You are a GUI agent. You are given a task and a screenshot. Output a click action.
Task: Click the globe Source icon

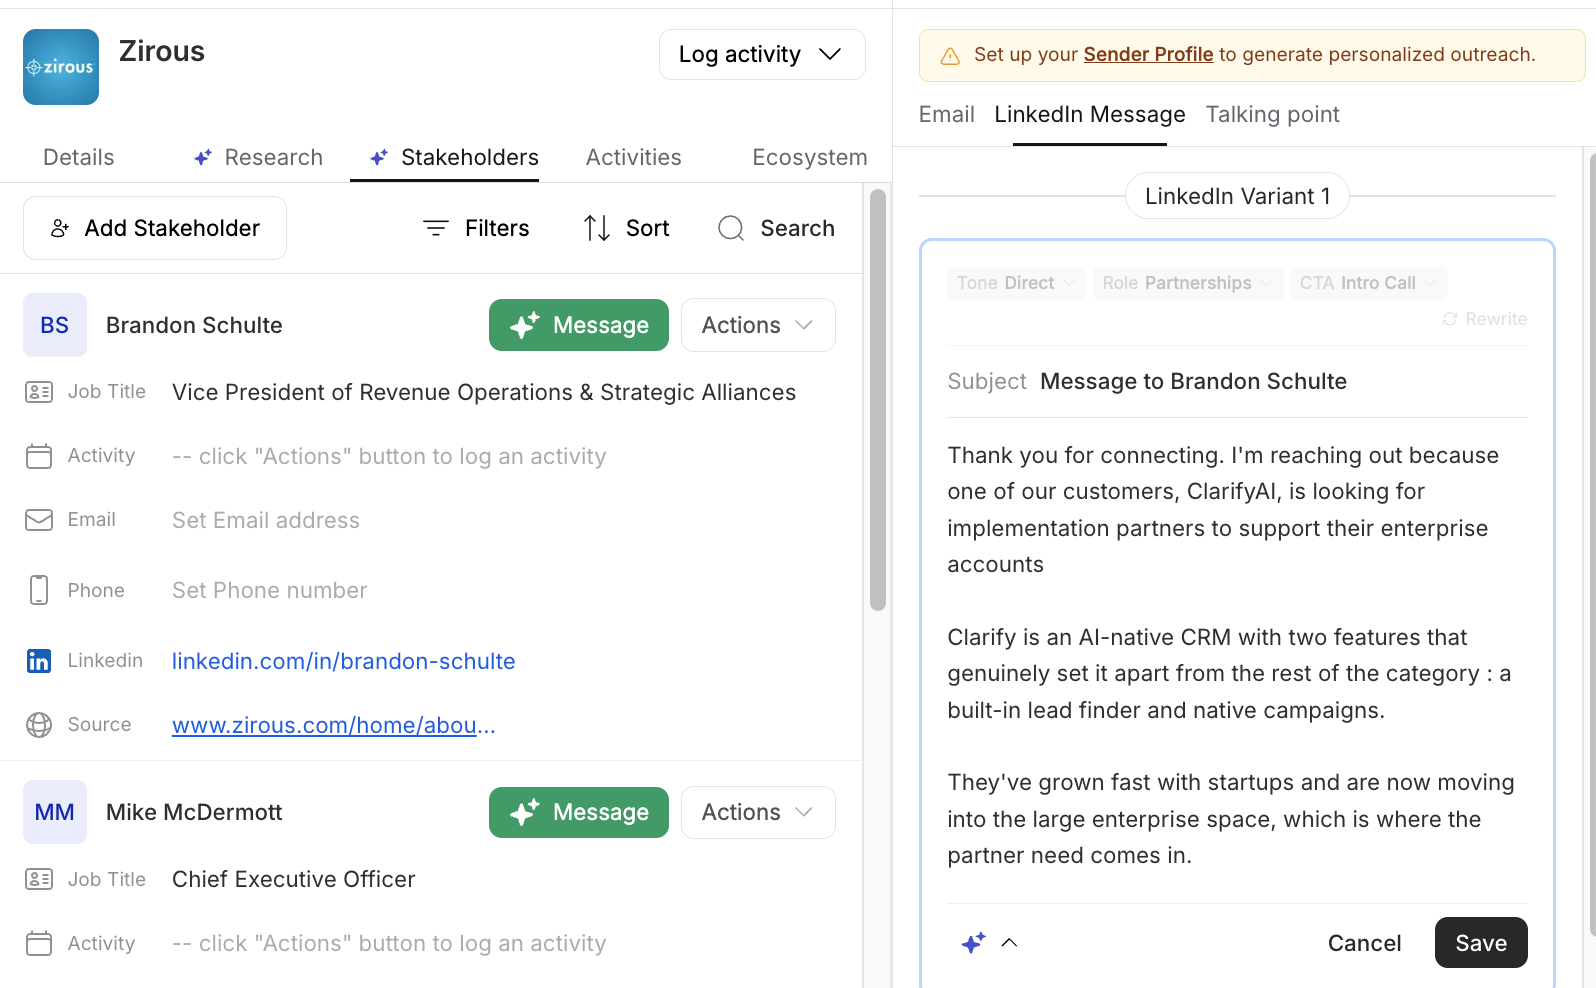(x=39, y=725)
